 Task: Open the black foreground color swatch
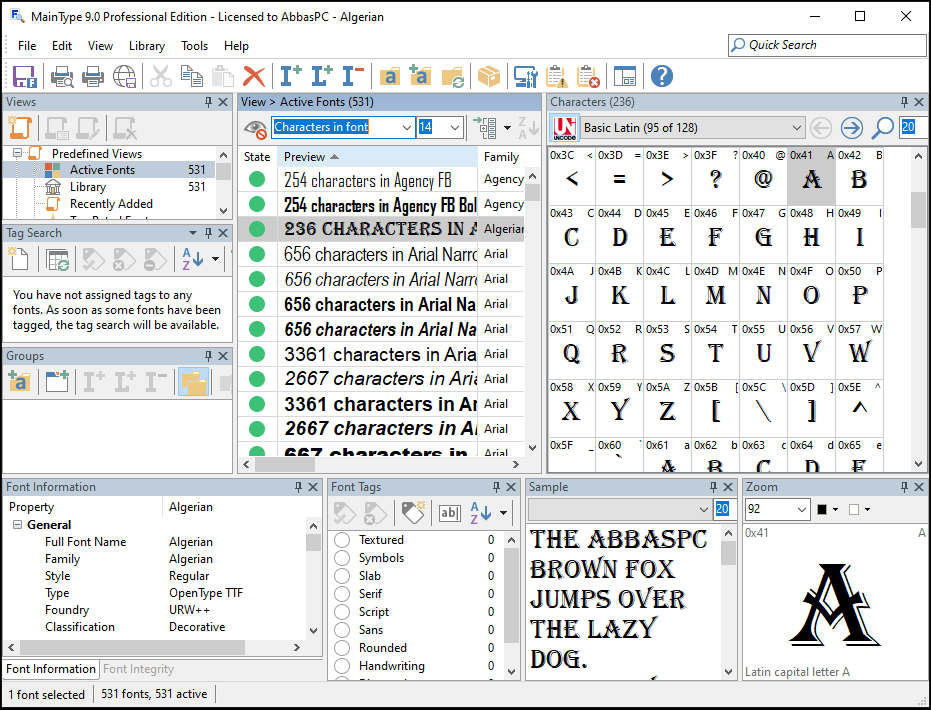[822, 509]
